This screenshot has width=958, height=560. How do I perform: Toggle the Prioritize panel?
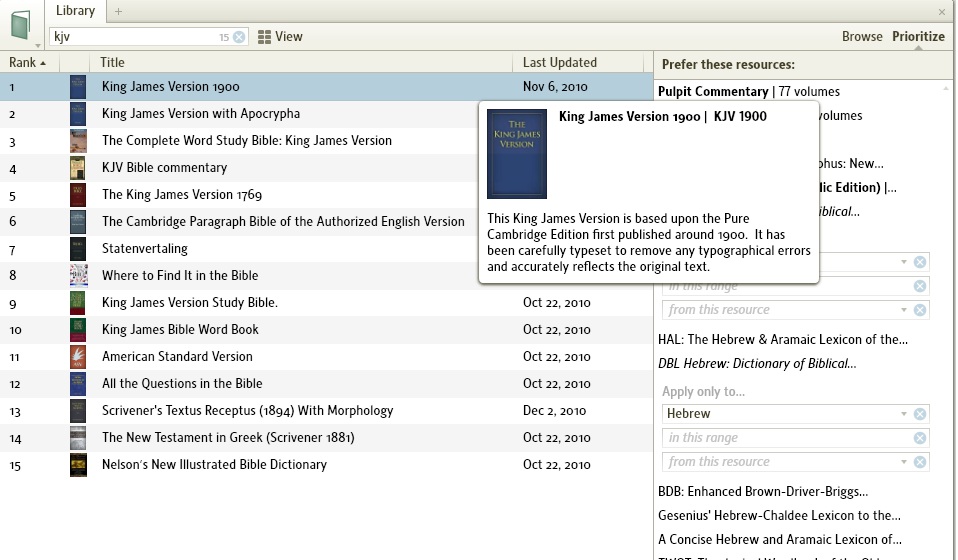(918, 37)
